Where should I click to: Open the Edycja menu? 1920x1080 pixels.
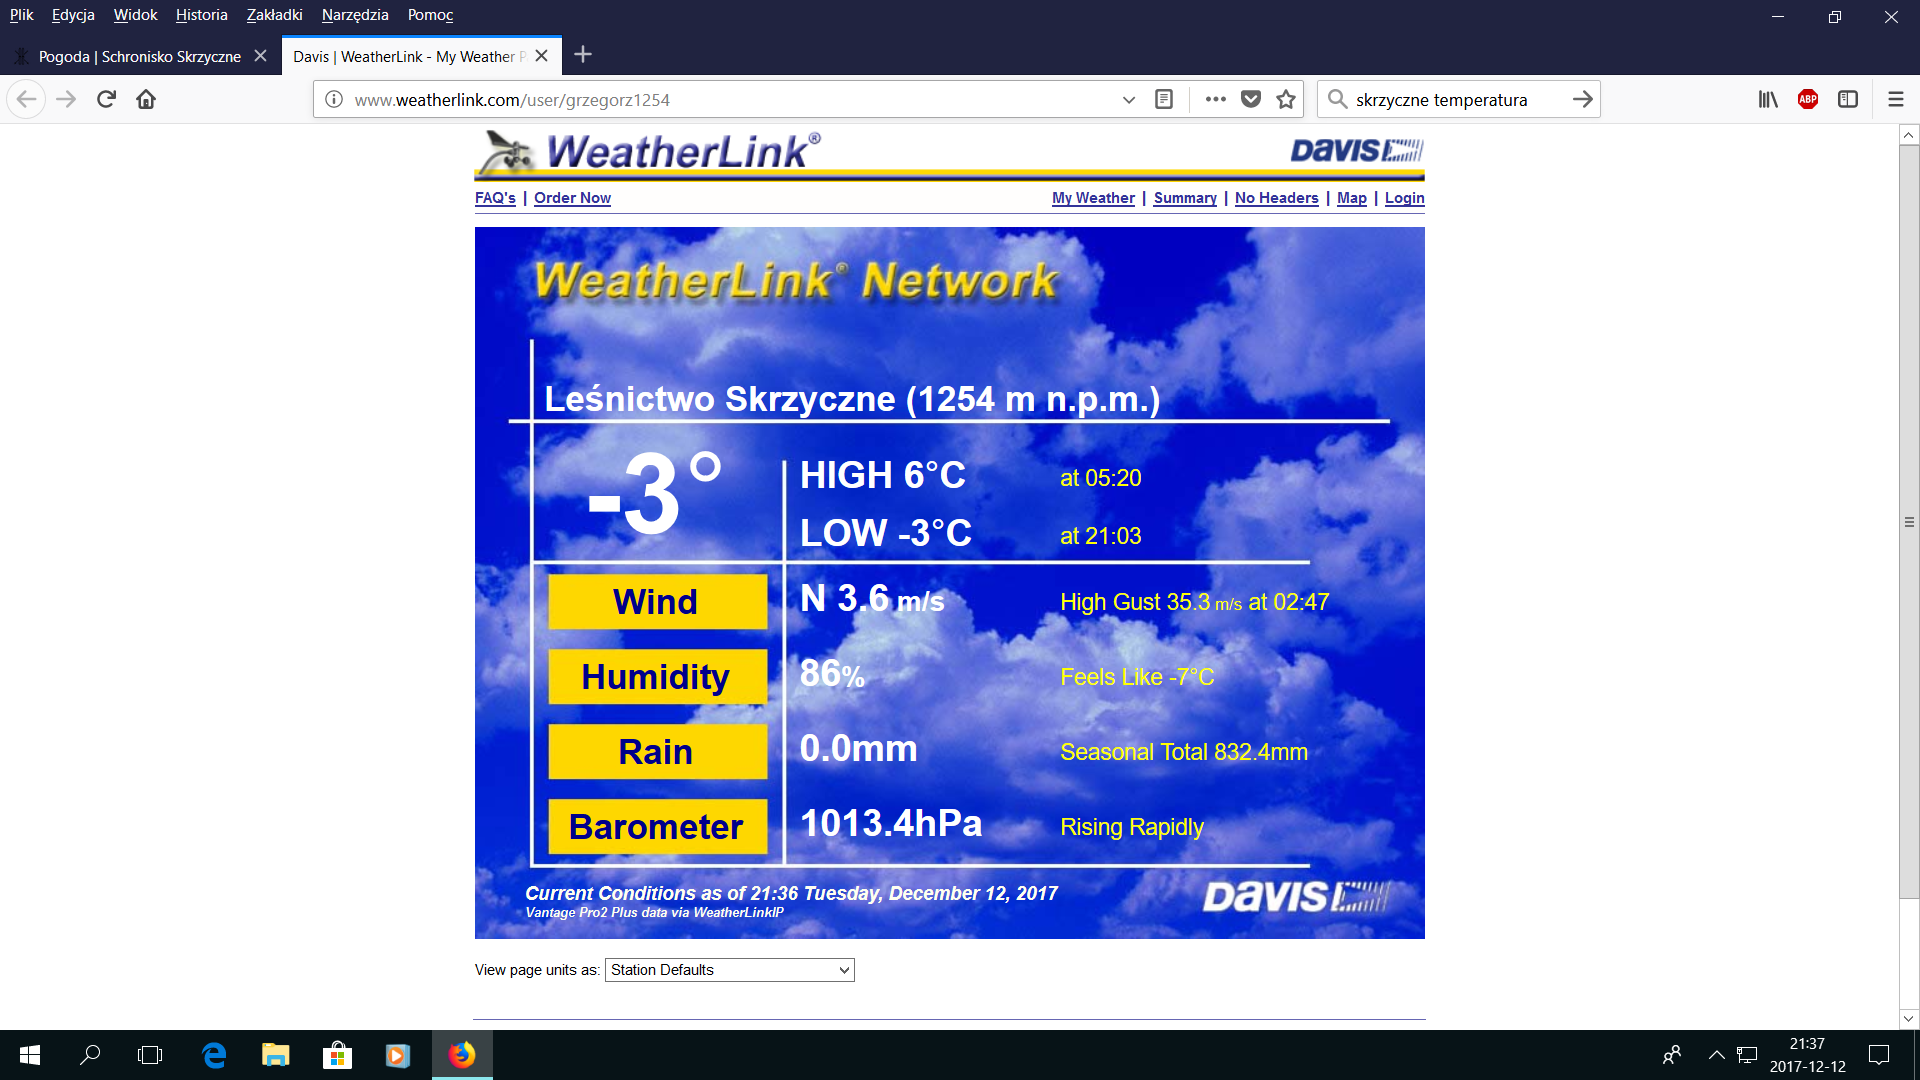tap(73, 15)
